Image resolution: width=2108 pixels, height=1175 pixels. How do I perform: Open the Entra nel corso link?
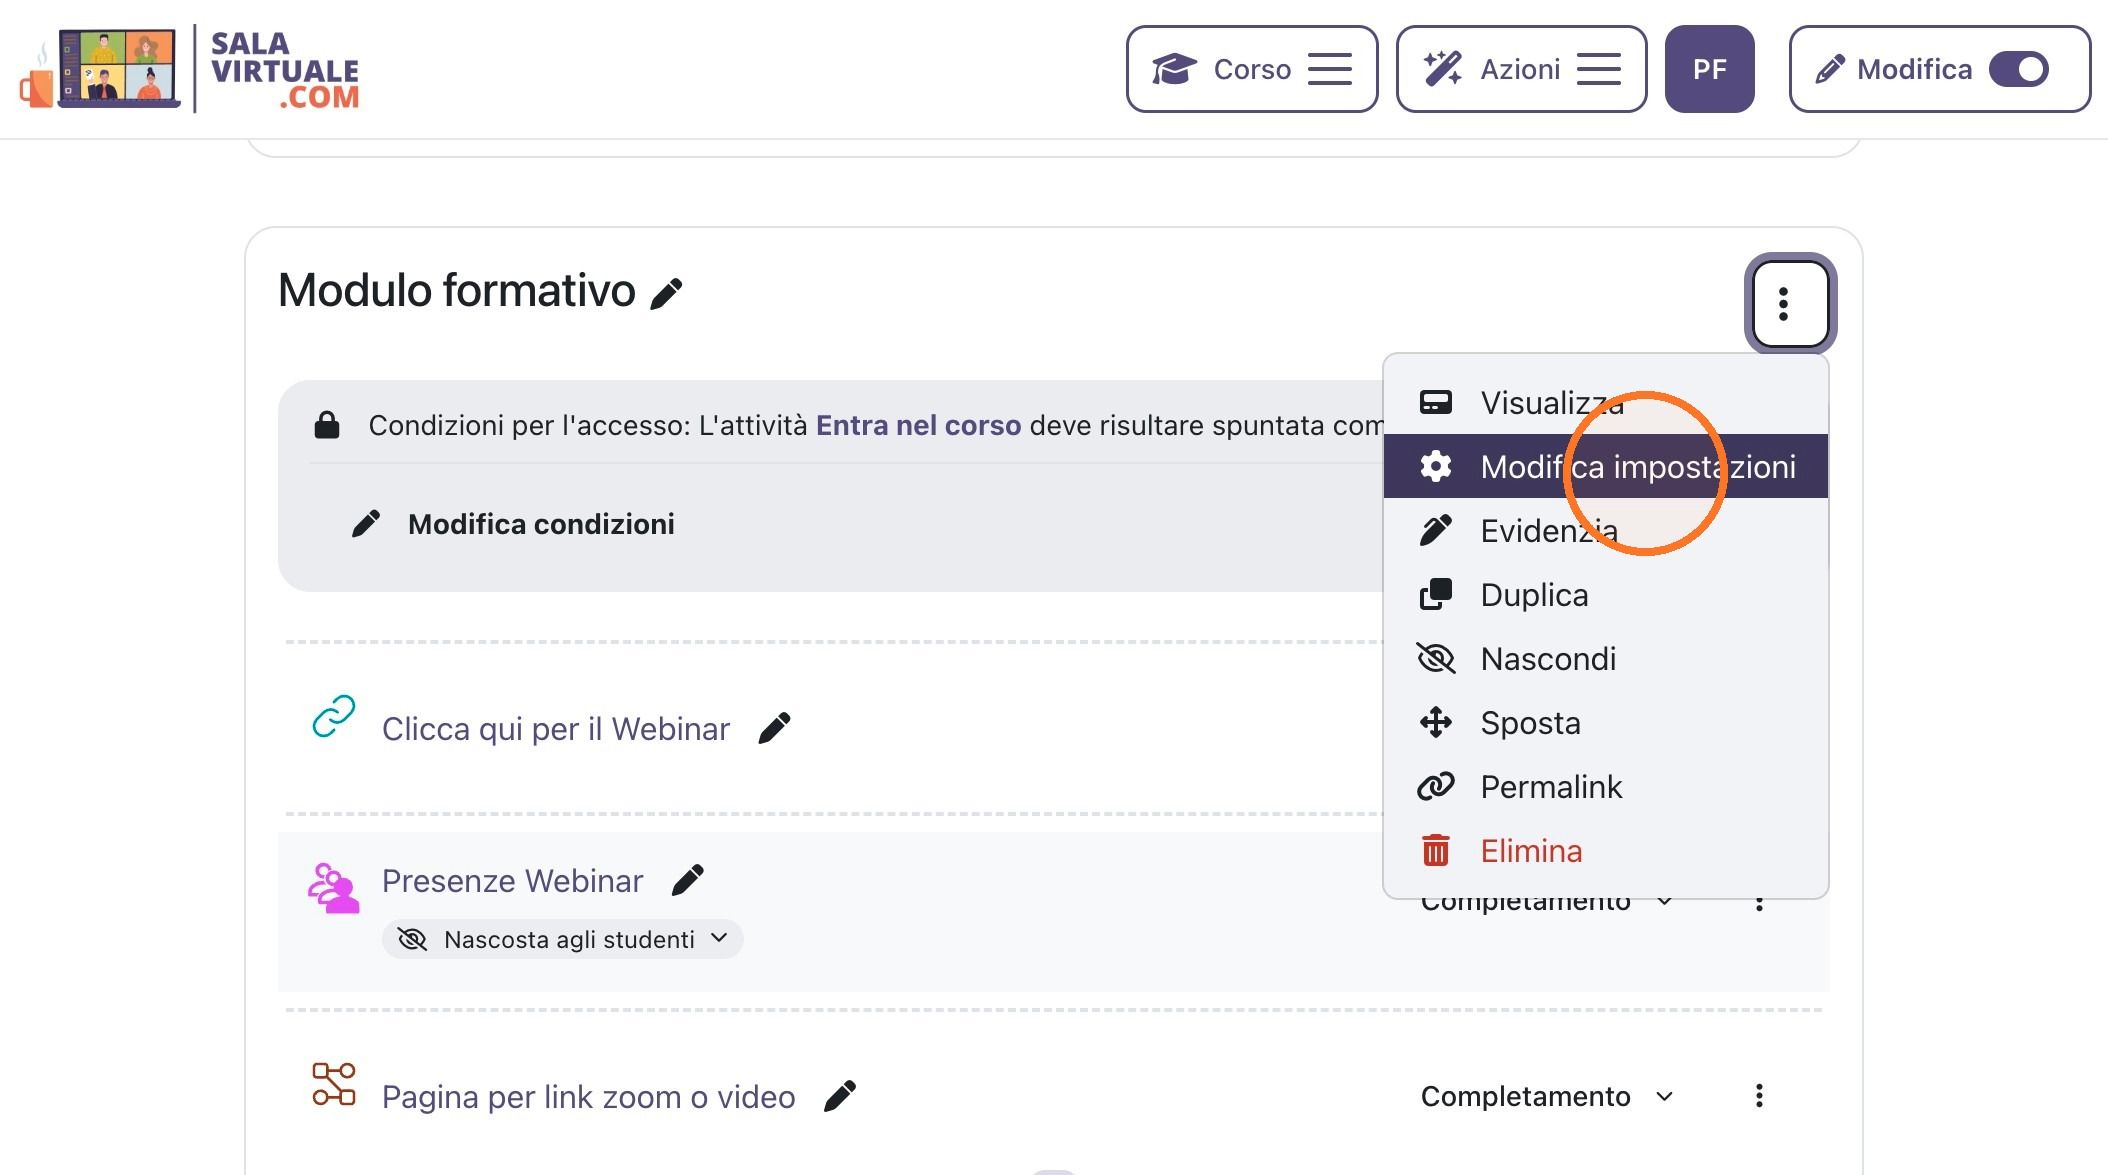pyautogui.click(x=918, y=426)
